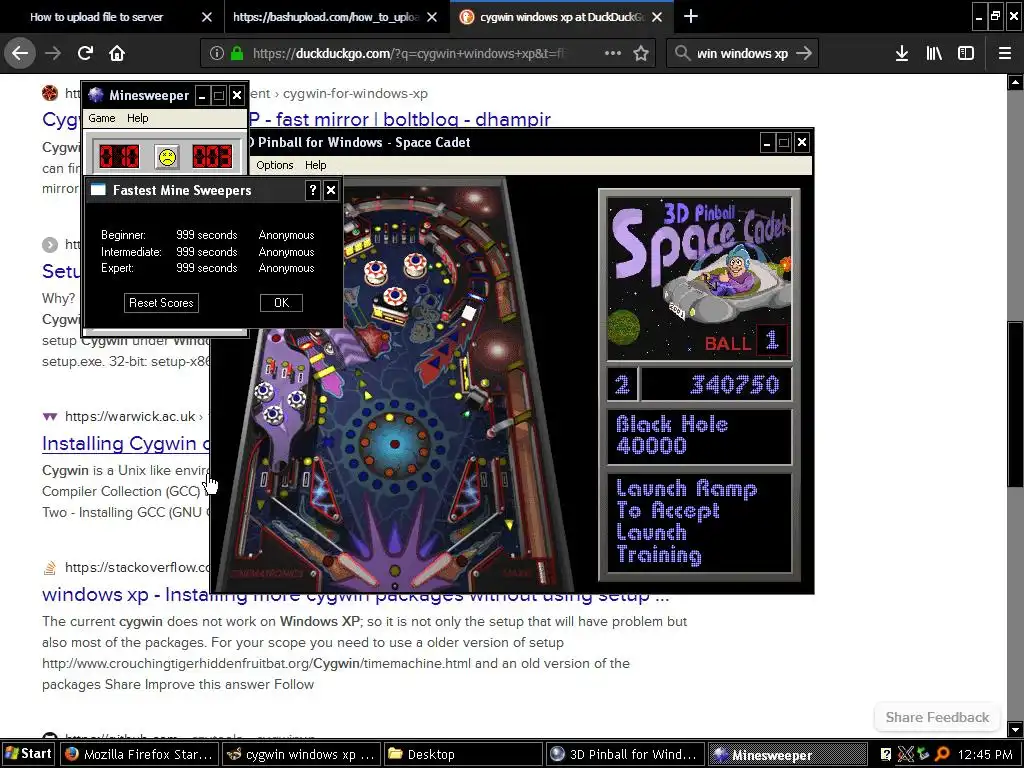Click OK in Fastest Mine Sweepers dialog

pyautogui.click(x=281, y=303)
